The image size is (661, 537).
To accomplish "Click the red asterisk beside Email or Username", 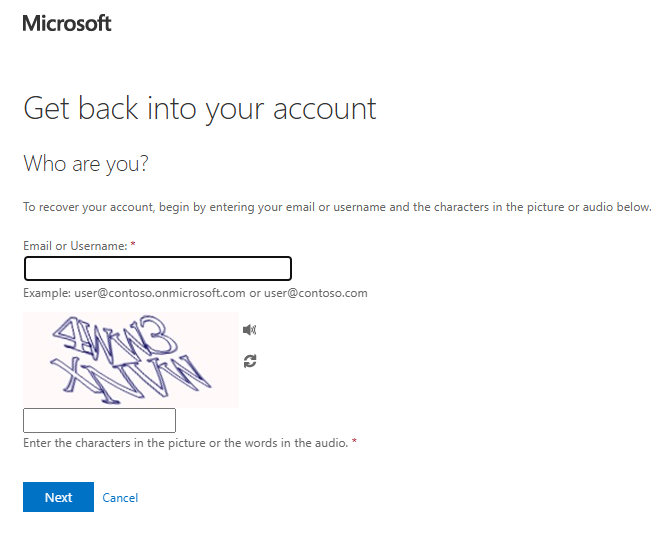I will 133,244.
